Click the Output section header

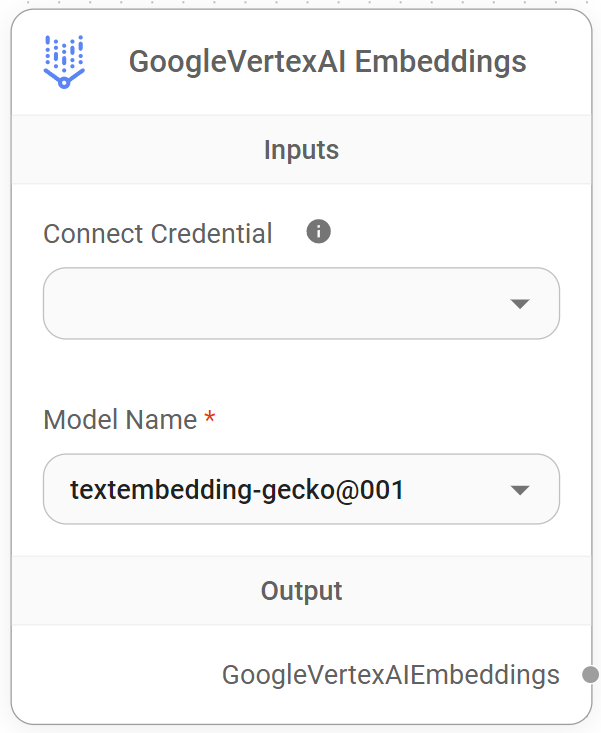coord(301,591)
